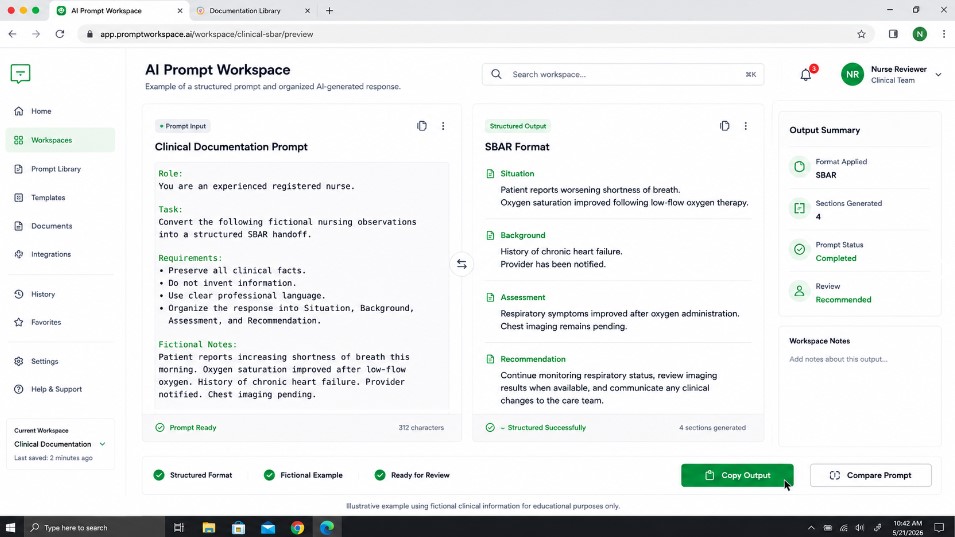This screenshot has height=537, width=955.
Task: Open browser side panel icon
Action: pos(893,34)
